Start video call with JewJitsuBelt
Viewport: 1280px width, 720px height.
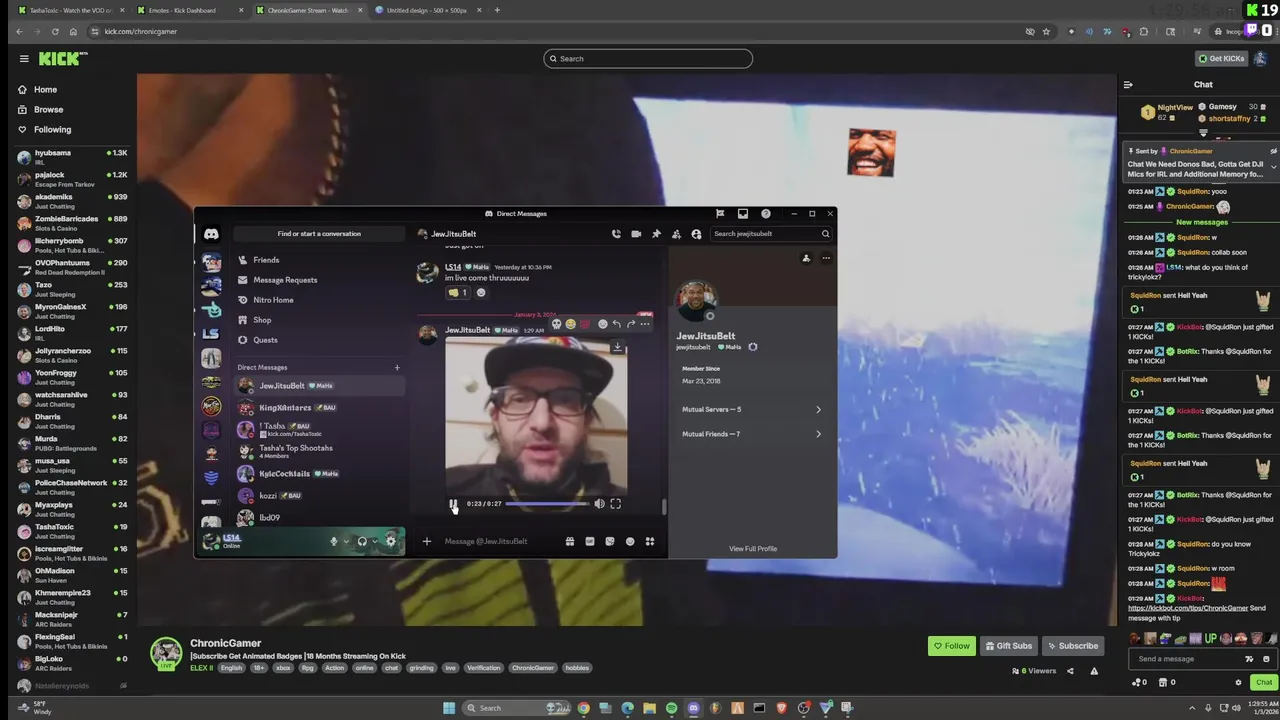(x=636, y=234)
